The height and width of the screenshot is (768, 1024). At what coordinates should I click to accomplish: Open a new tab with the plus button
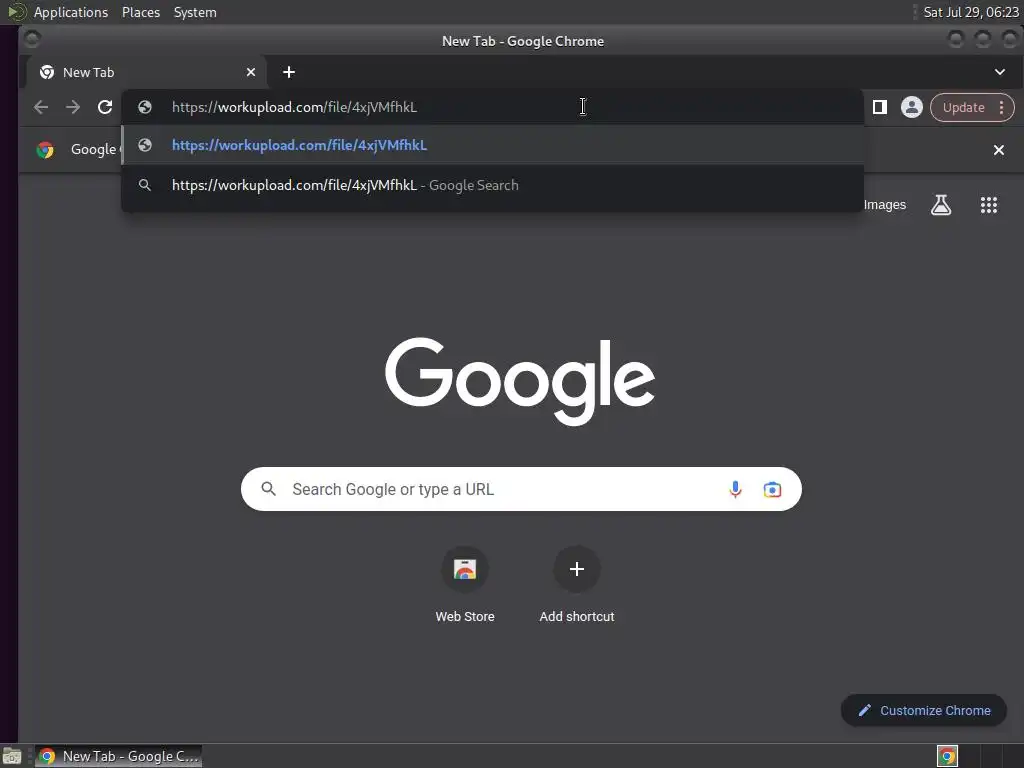pyautogui.click(x=289, y=72)
